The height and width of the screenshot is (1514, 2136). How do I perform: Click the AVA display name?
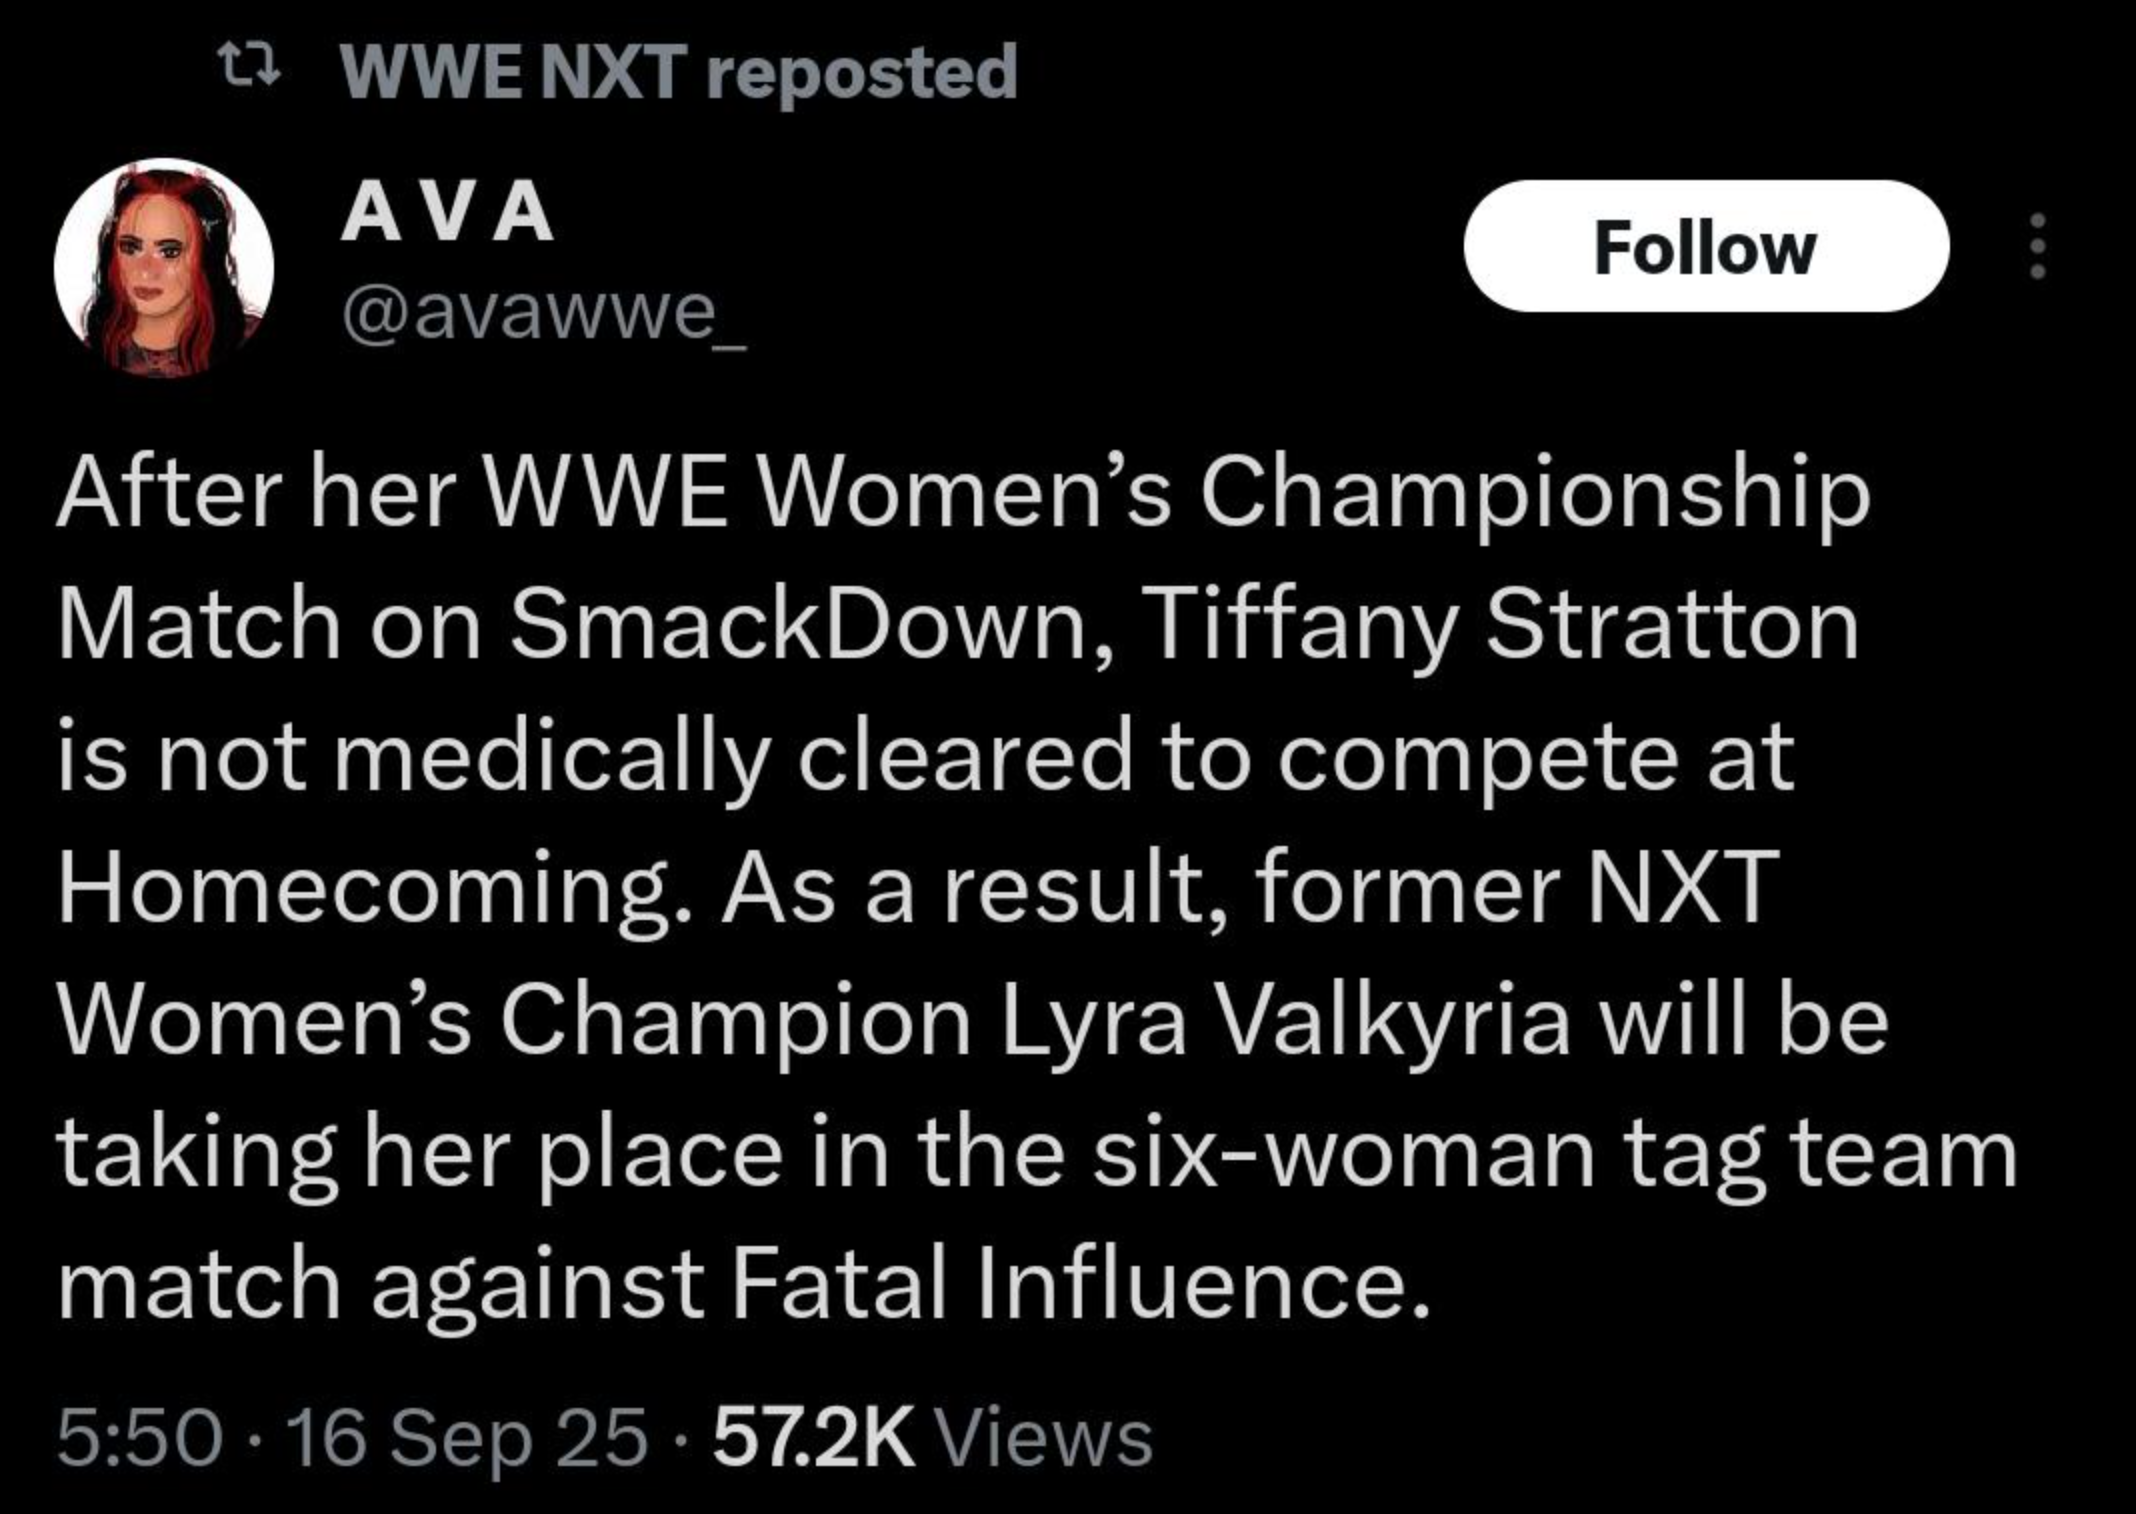tap(447, 212)
